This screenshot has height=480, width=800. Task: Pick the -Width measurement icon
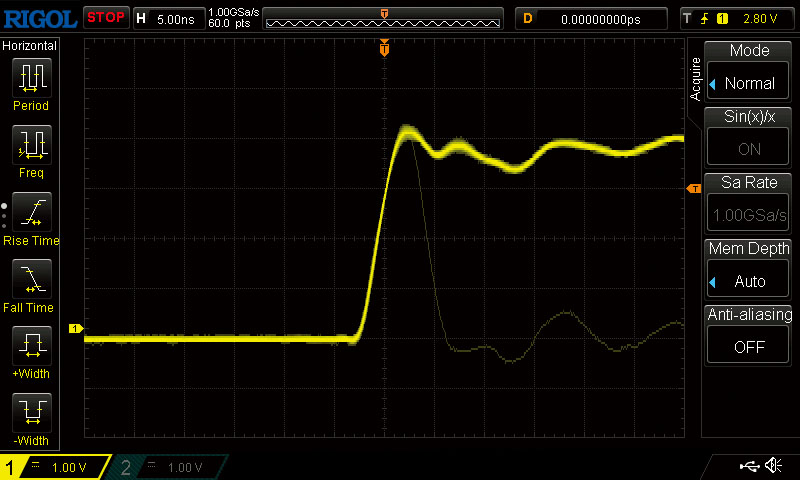[30, 414]
